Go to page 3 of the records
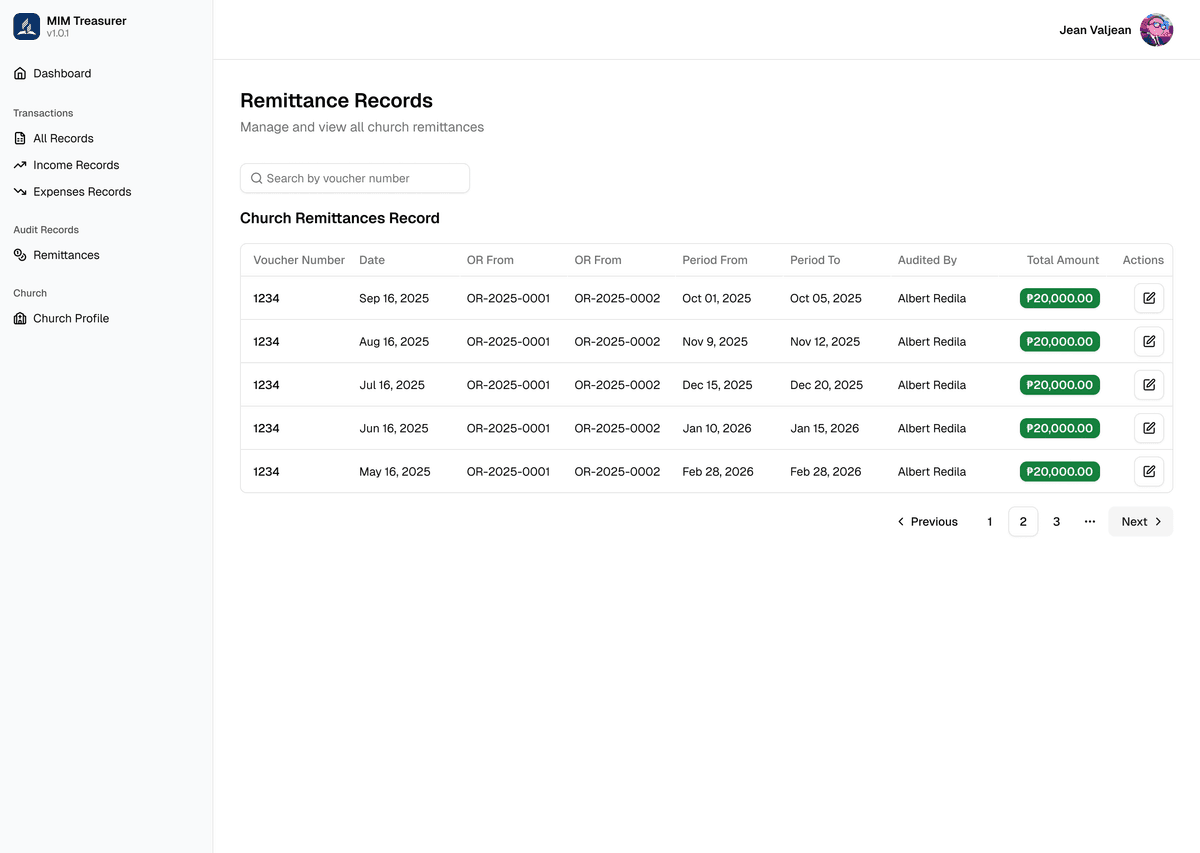Image resolution: width=1200 pixels, height=853 pixels. 1056,521
